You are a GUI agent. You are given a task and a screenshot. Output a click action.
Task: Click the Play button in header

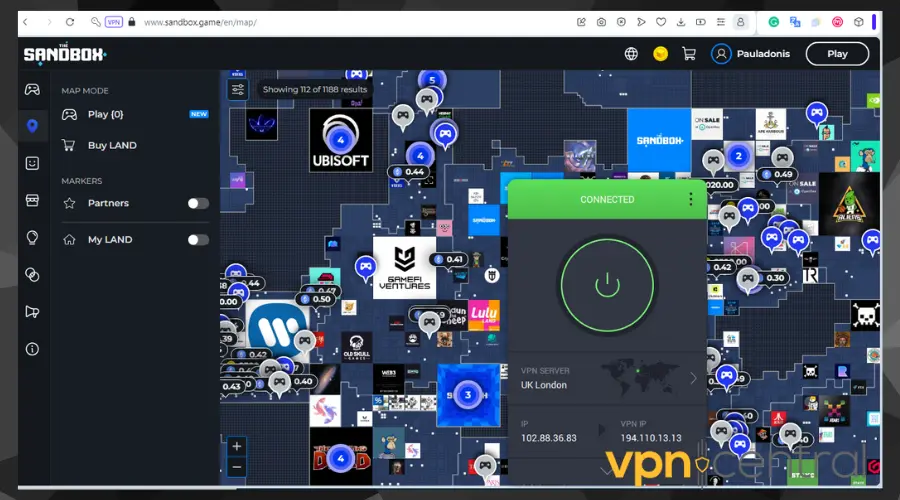pos(837,54)
